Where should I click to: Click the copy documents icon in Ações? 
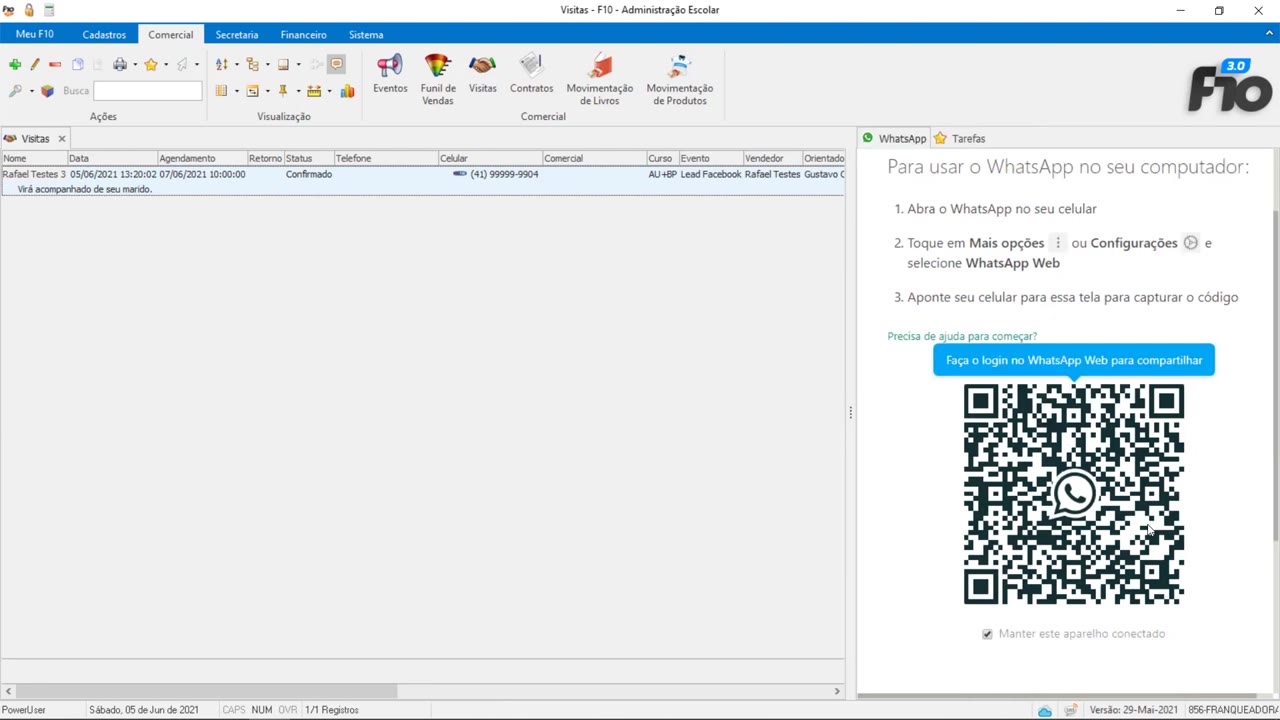tap(78, 64)
